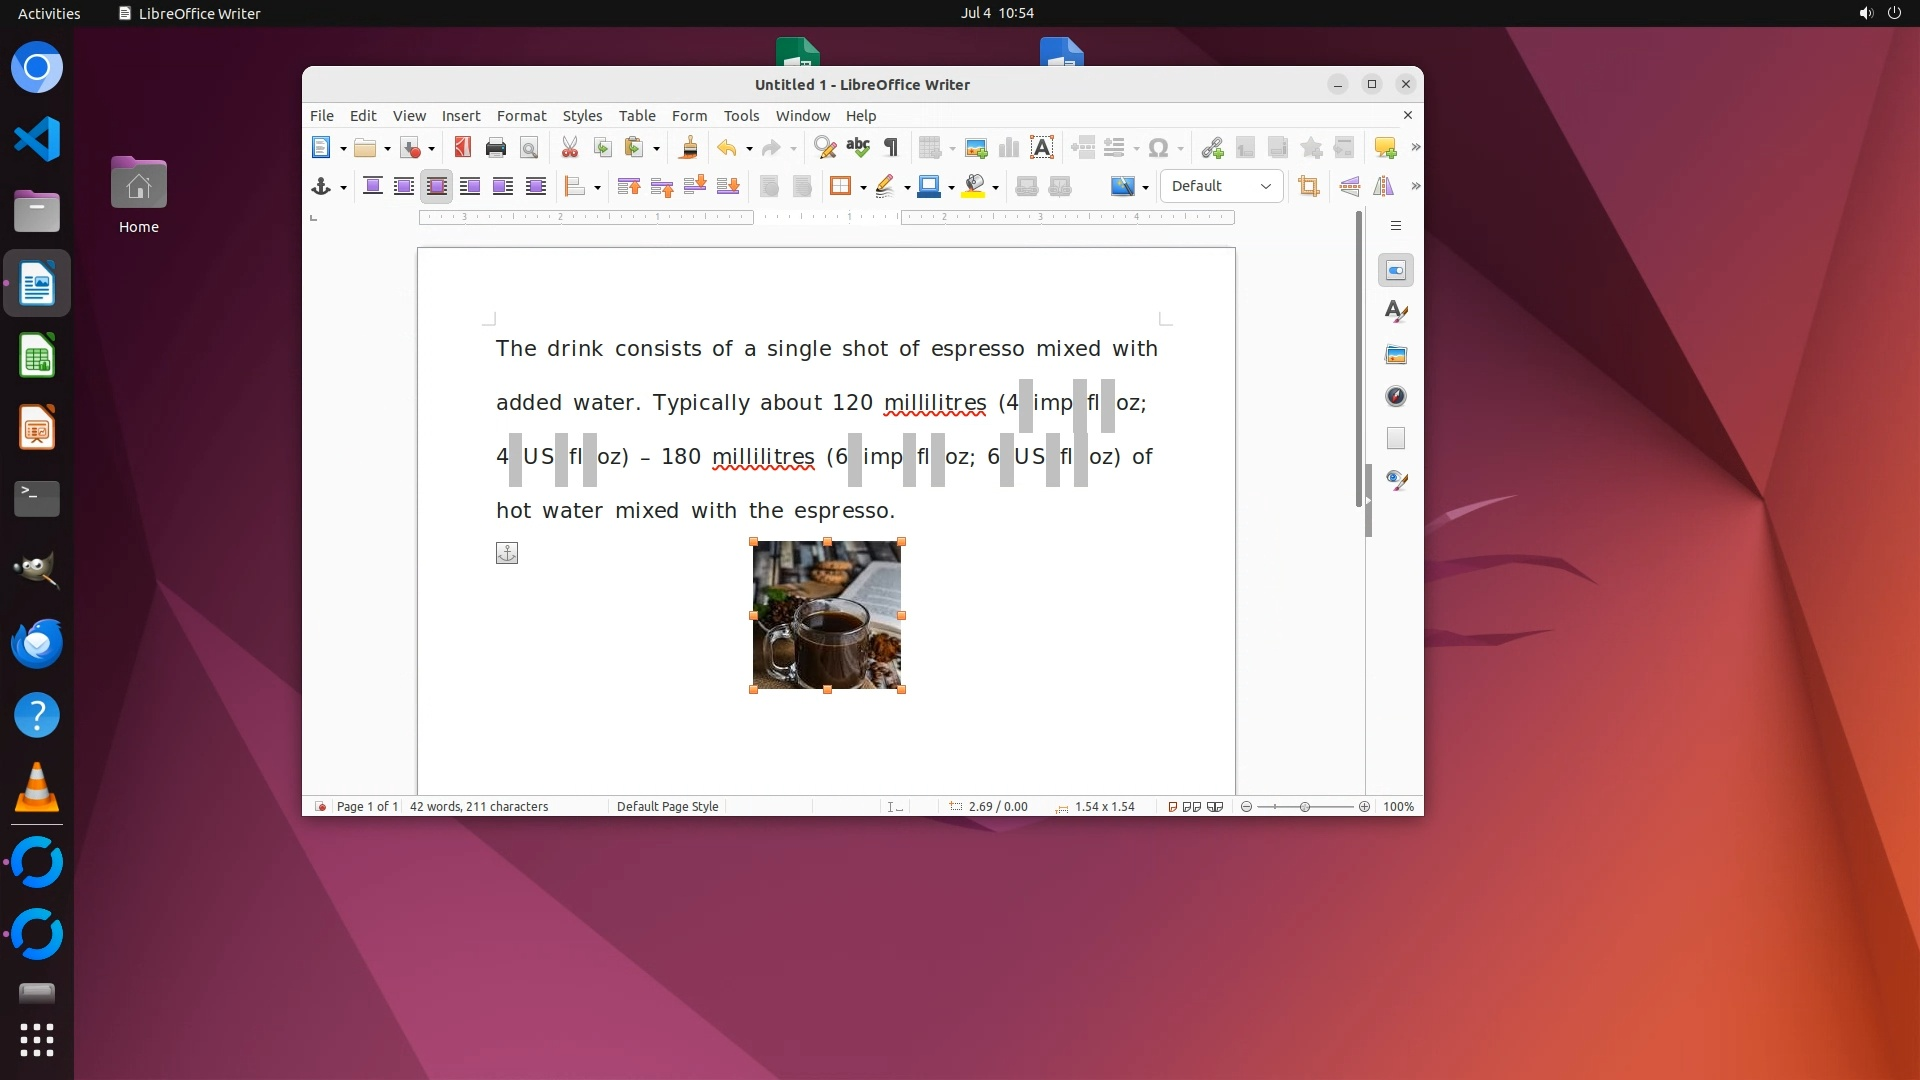Click the Insert Image toolbar icon

(976, 148)
